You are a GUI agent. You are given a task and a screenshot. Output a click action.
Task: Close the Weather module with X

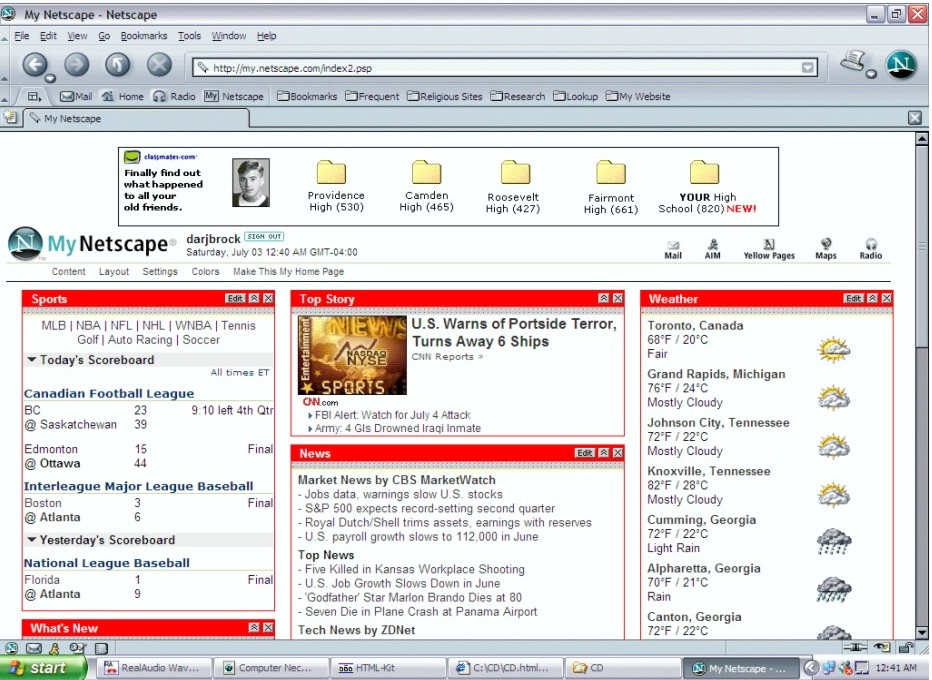click(x=886, y=298)
